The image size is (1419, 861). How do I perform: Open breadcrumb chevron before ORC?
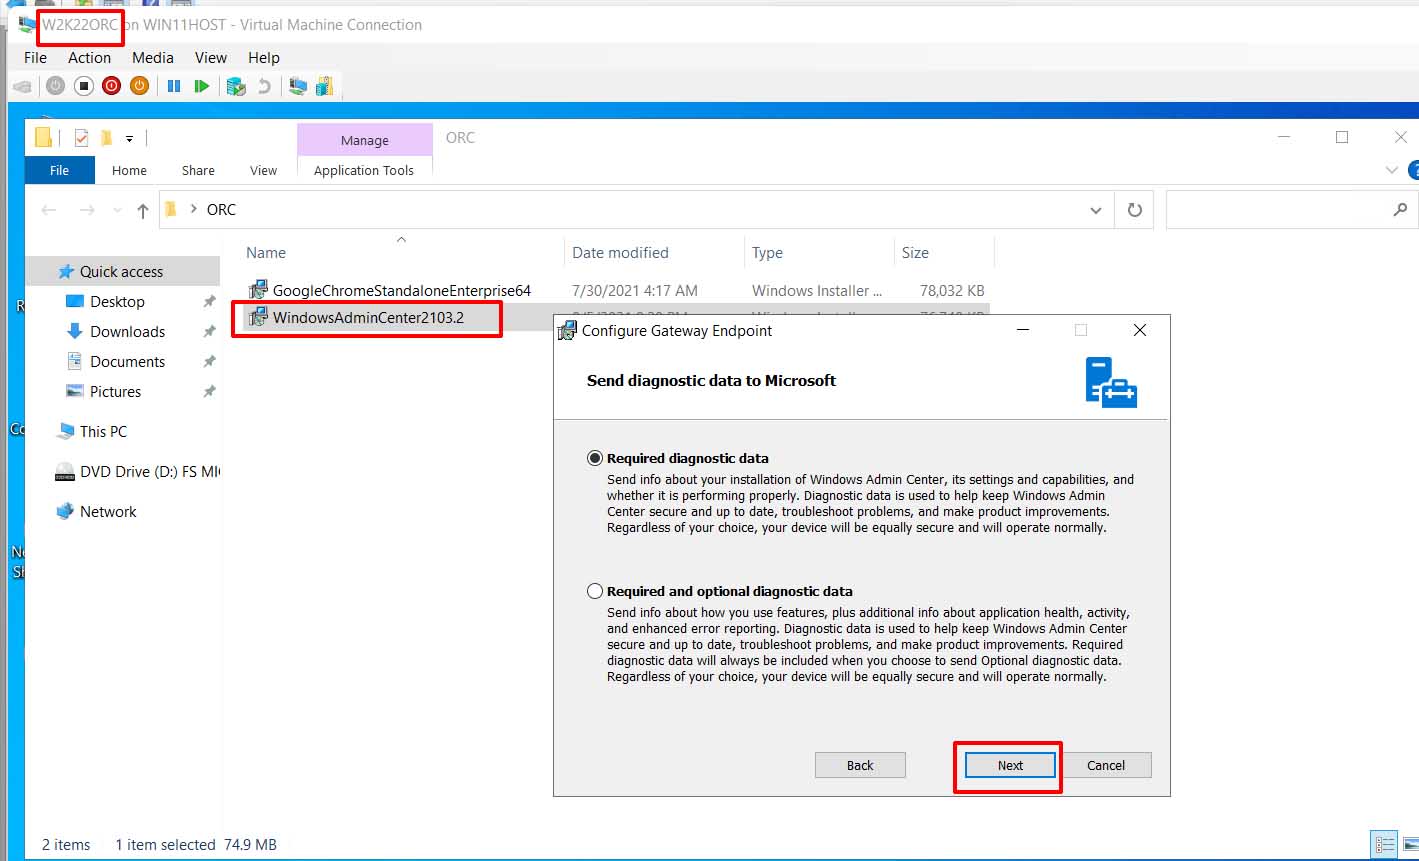194,210
